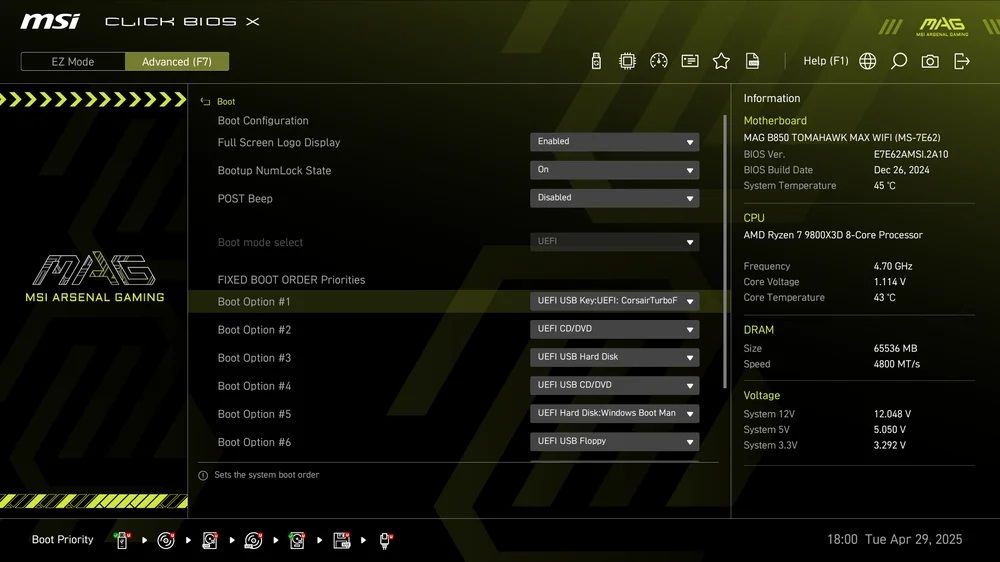Image resolution: width=1000 pixels, height=562 pixels.
Task: Open the Boot mode select UEFI dropdown
Action: point(614,242)
